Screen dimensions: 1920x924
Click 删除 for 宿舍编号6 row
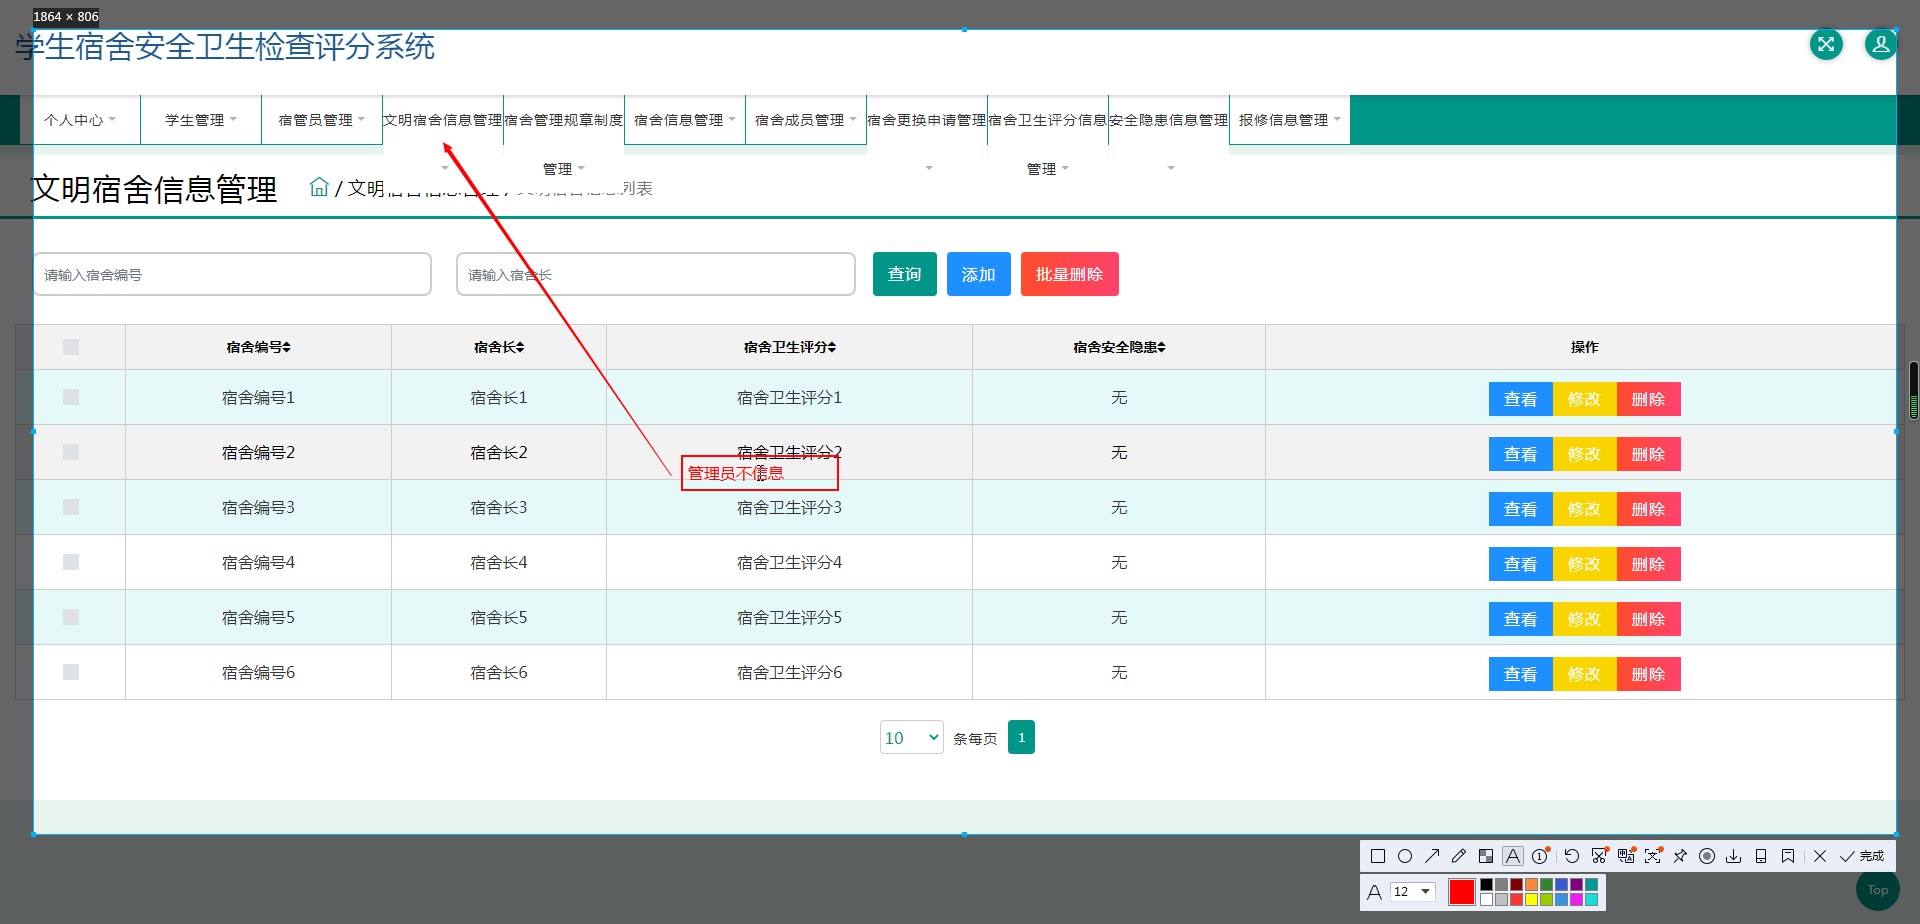pos(1648,674)
